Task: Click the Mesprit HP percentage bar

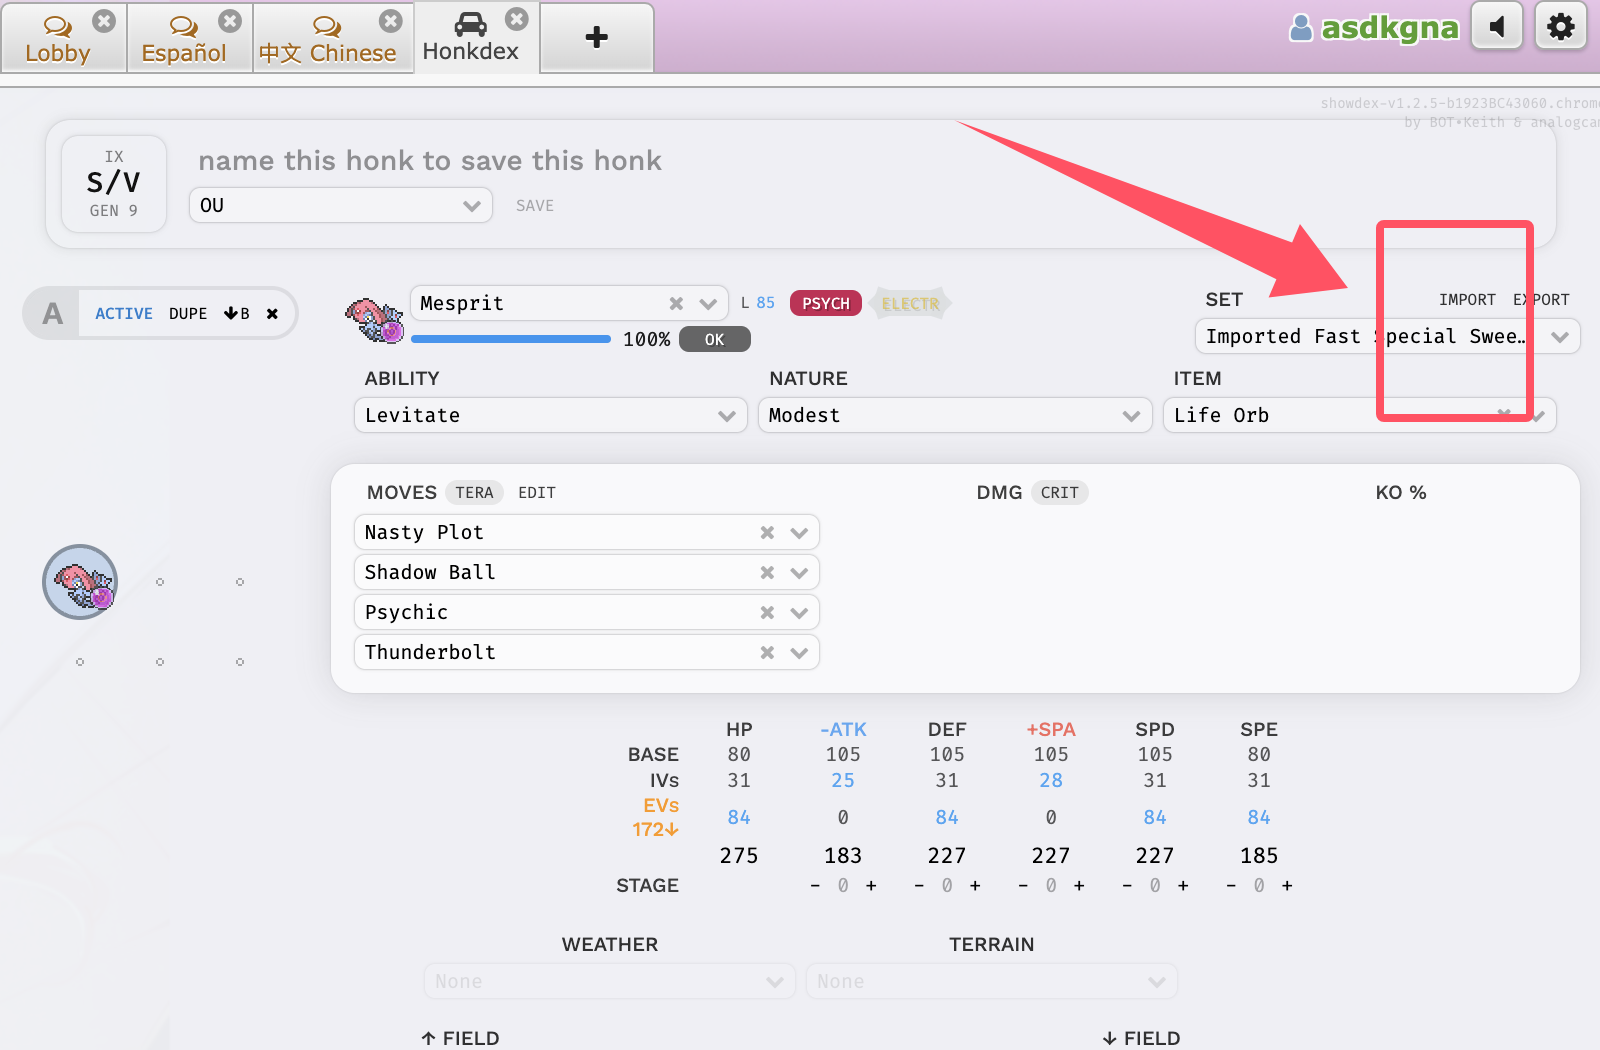Action: pyautogui.click(x=511, y=339)
